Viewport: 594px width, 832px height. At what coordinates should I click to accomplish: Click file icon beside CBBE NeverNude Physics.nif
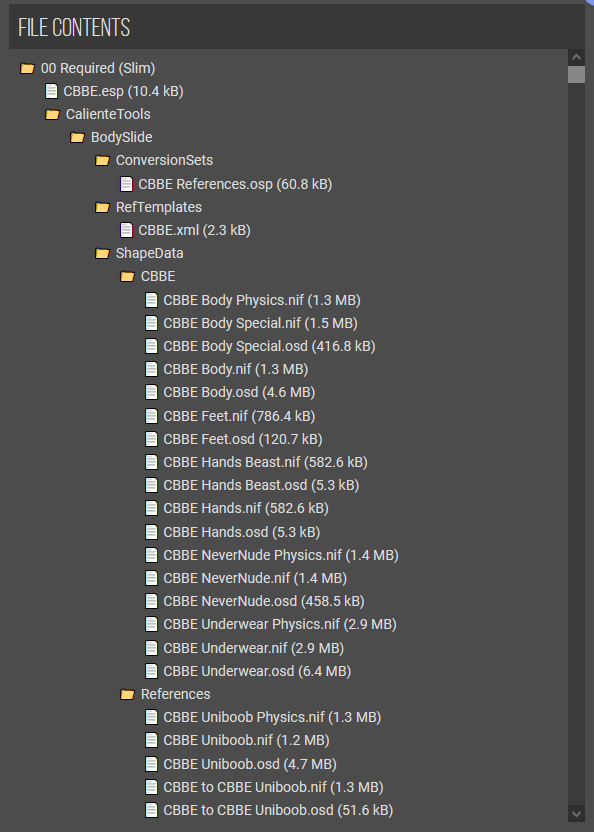[151, 555]
